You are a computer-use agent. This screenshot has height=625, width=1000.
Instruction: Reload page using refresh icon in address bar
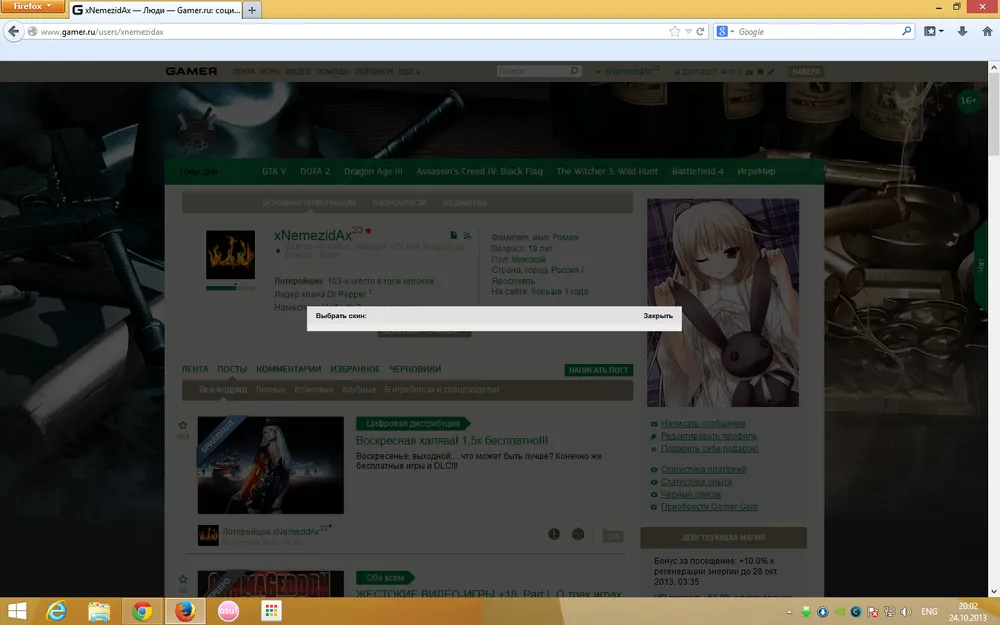coord(700,32)
